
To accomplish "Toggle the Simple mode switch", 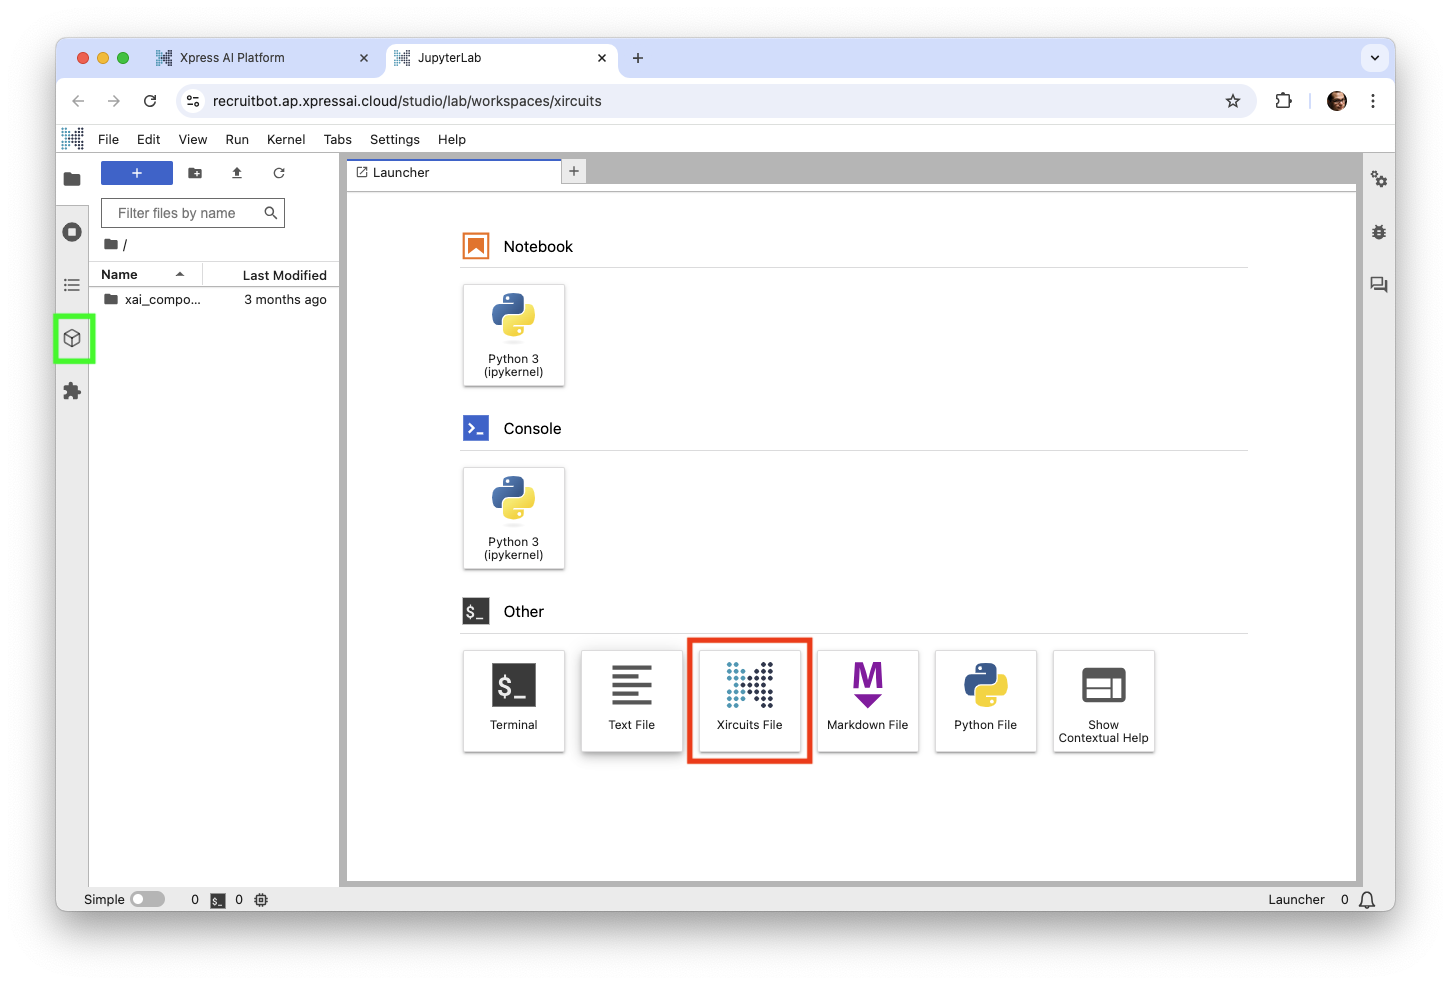I will point(147,899).
